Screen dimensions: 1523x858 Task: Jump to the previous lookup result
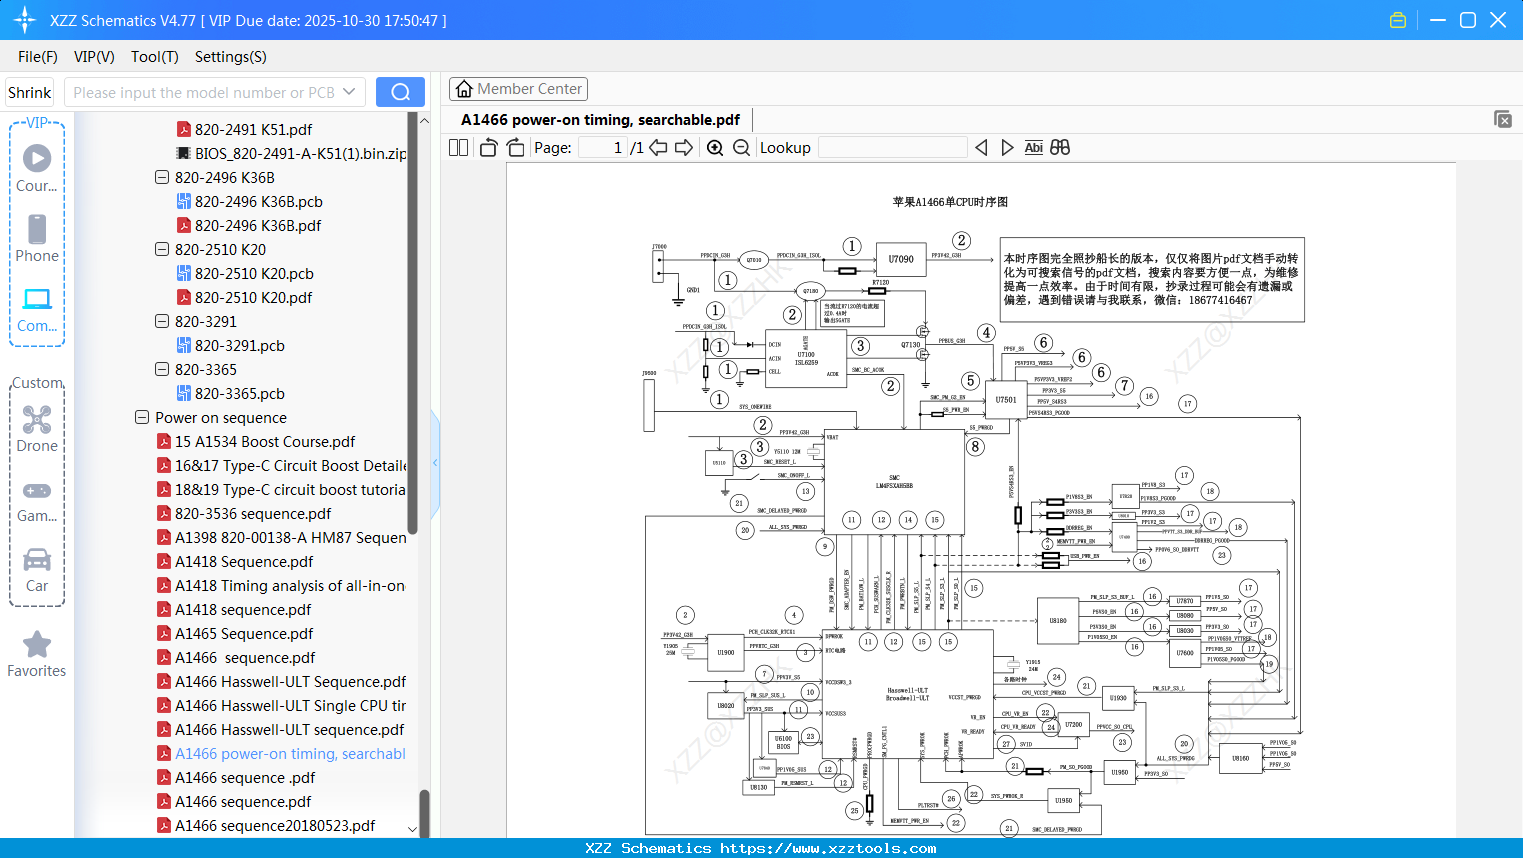click(x=981, y=148)
